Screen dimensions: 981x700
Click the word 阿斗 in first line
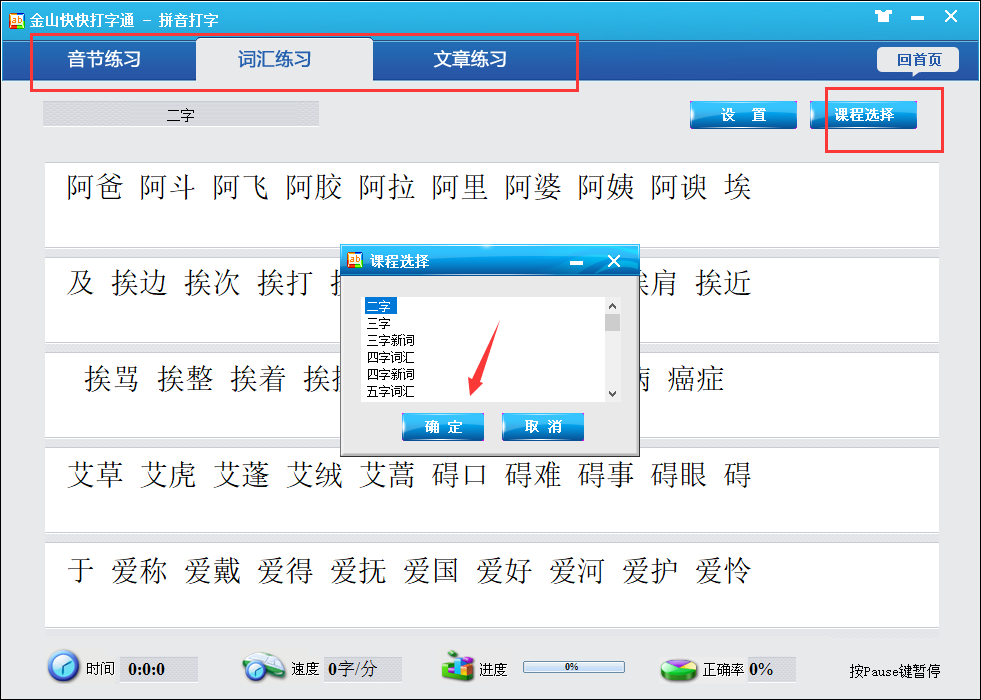click(168, 187)
